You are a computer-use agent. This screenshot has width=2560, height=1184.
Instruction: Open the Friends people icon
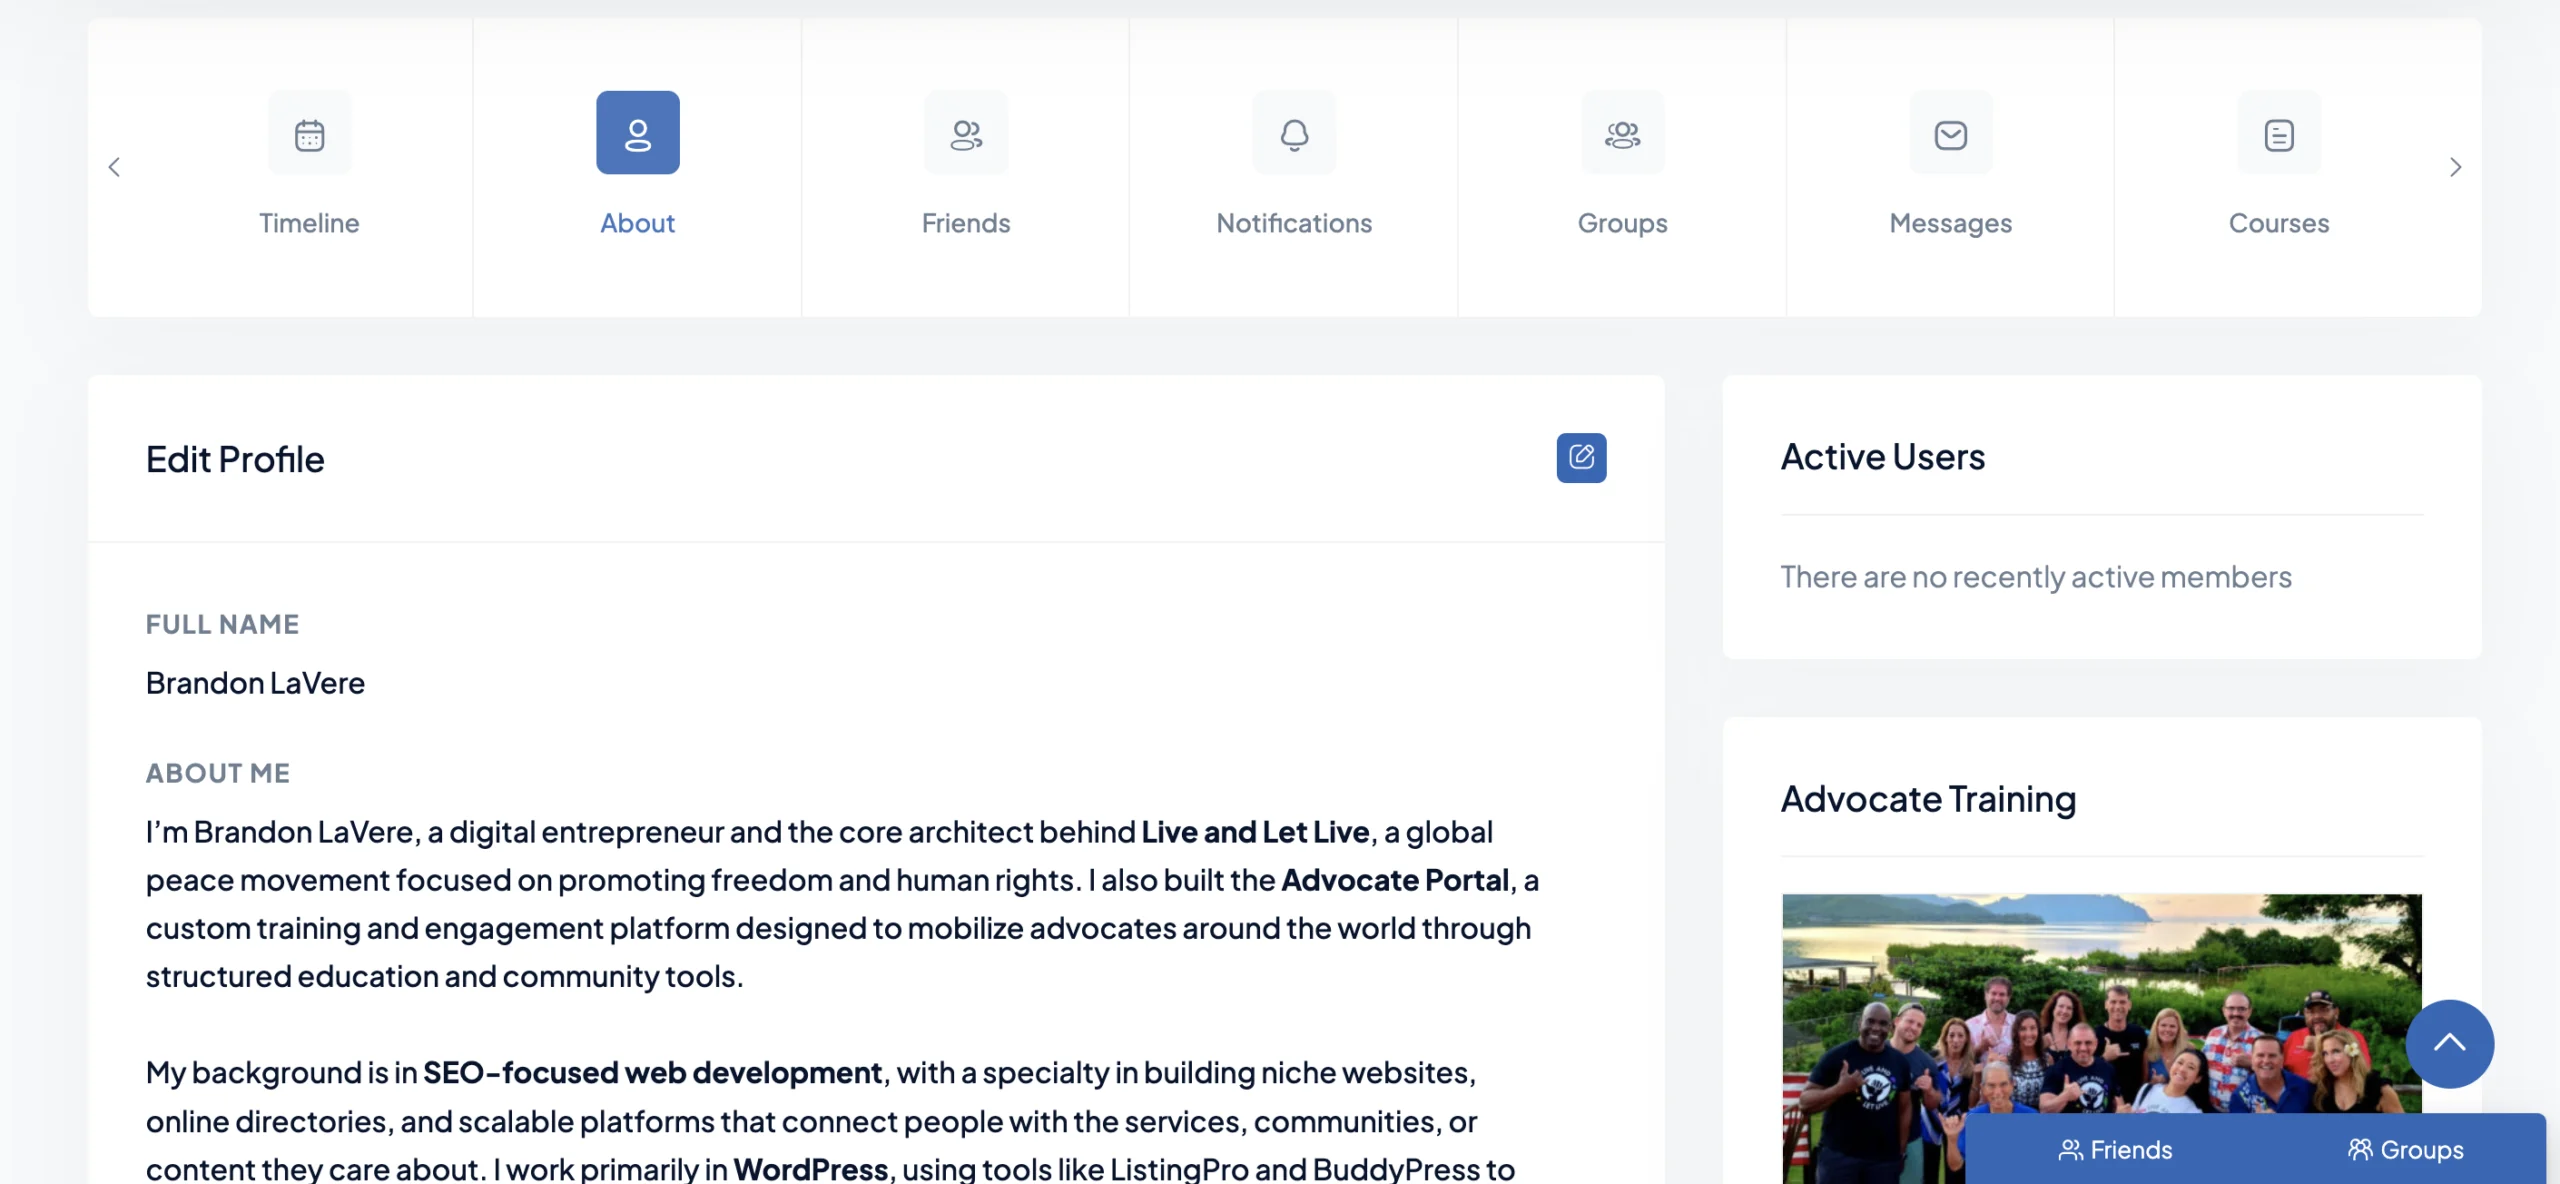[966, 134]
